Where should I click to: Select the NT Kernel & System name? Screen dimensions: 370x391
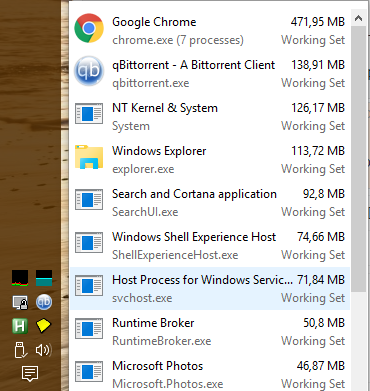[x=165, y=108]
